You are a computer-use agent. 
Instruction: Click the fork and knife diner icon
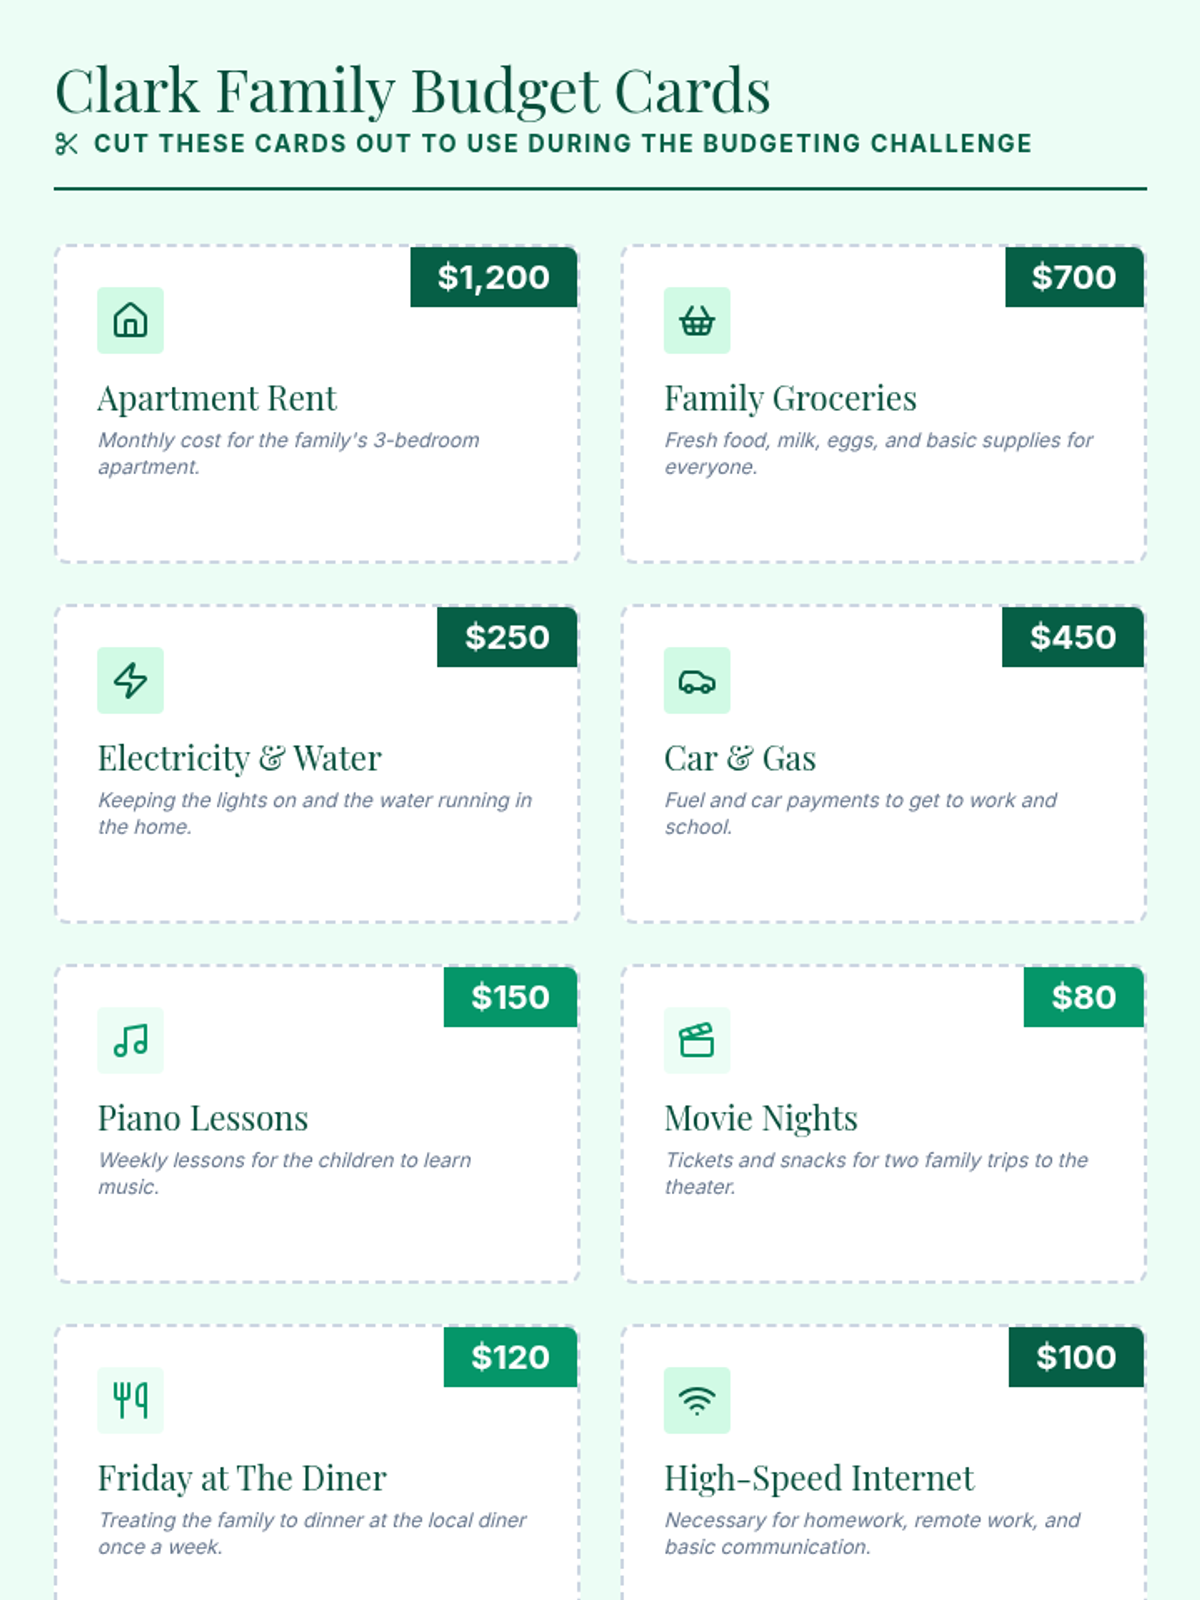click(130, 1401)
